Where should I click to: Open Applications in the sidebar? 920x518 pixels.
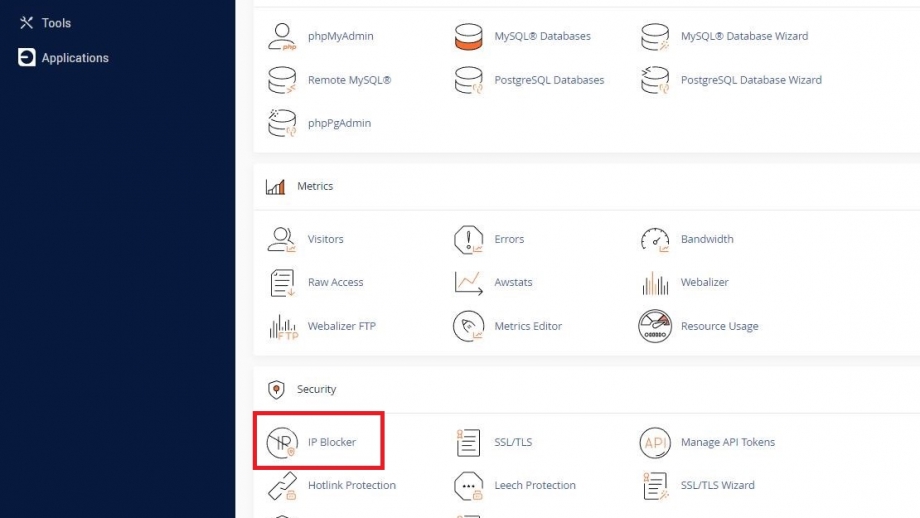pos(75,58)
